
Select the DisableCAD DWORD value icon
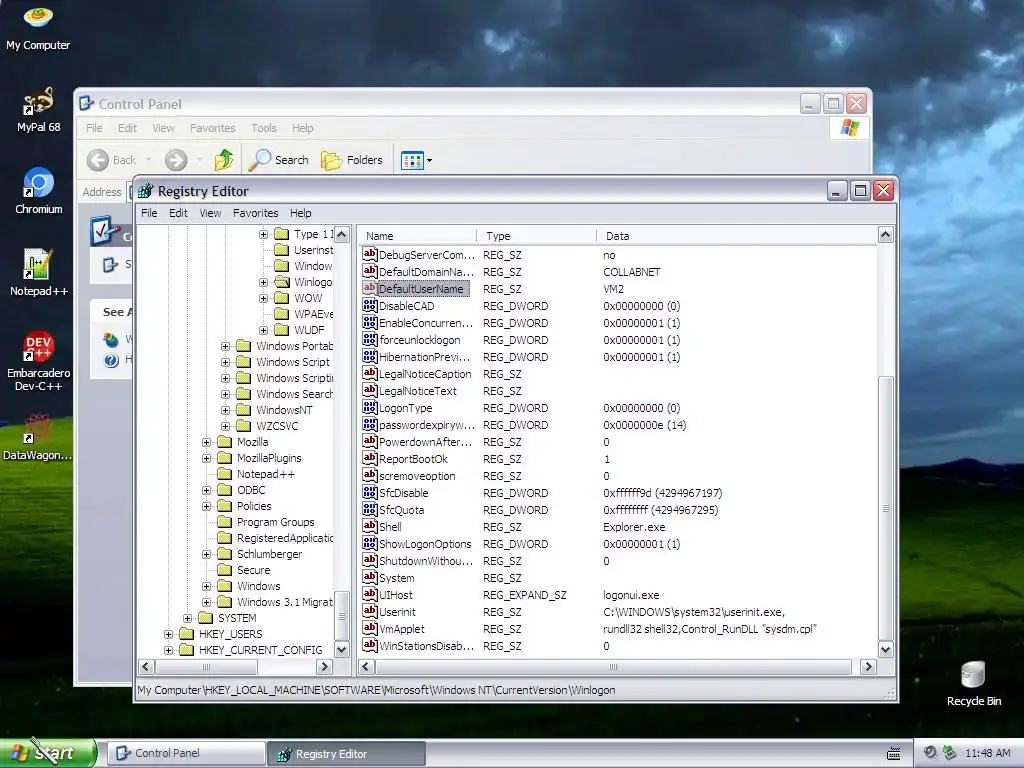(x=370, y=305)
